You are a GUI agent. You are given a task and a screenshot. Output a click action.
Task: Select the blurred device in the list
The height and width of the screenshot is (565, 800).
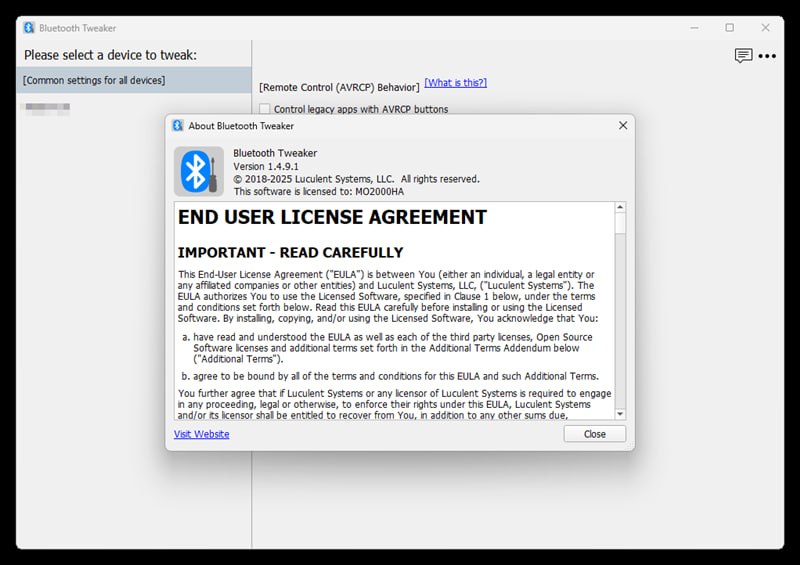46,107
